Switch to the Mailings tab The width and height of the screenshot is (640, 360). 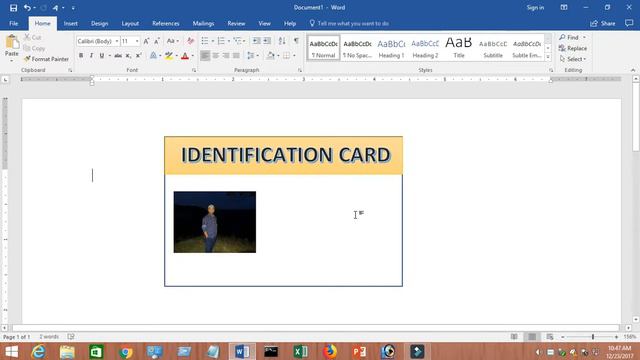coord(203,24)
